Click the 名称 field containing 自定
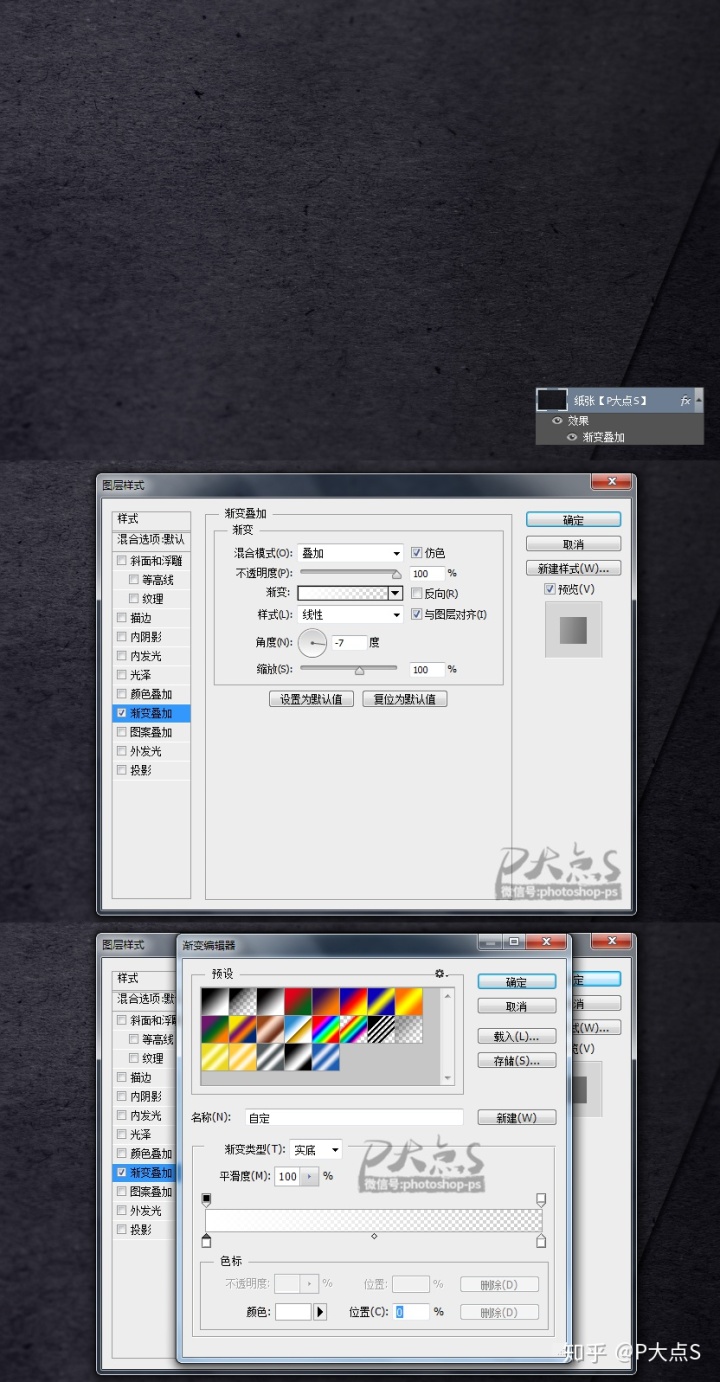Screen dimensions: 720x1382 [354, 1118]
